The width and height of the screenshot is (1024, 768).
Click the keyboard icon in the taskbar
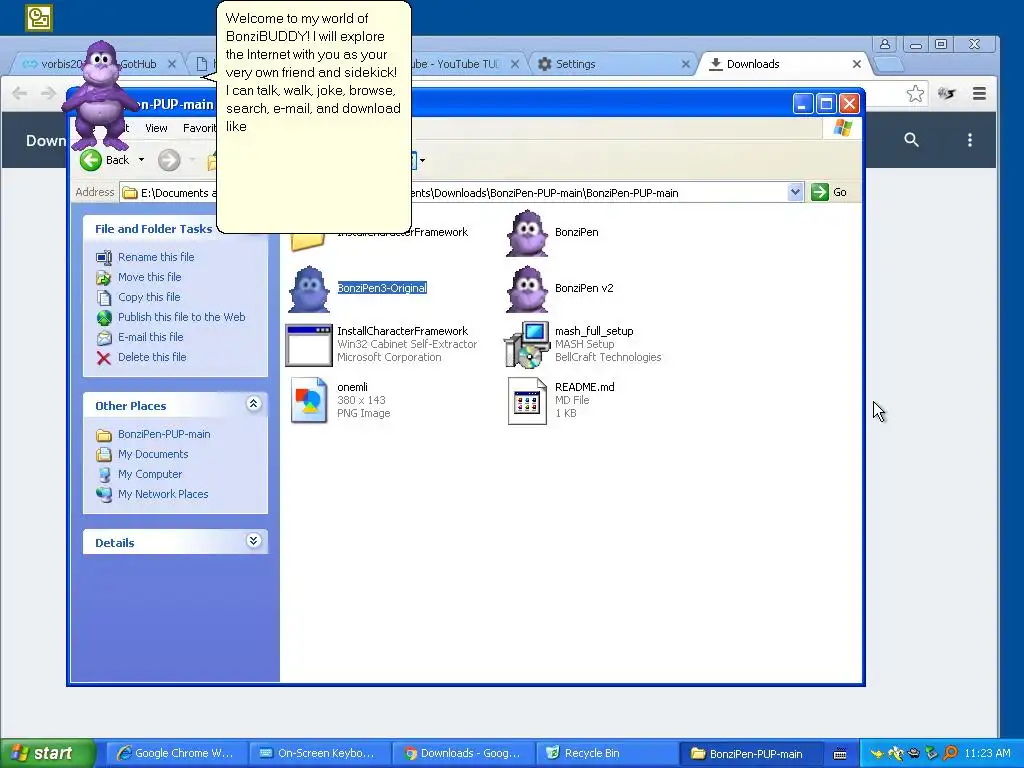(840, 754)
